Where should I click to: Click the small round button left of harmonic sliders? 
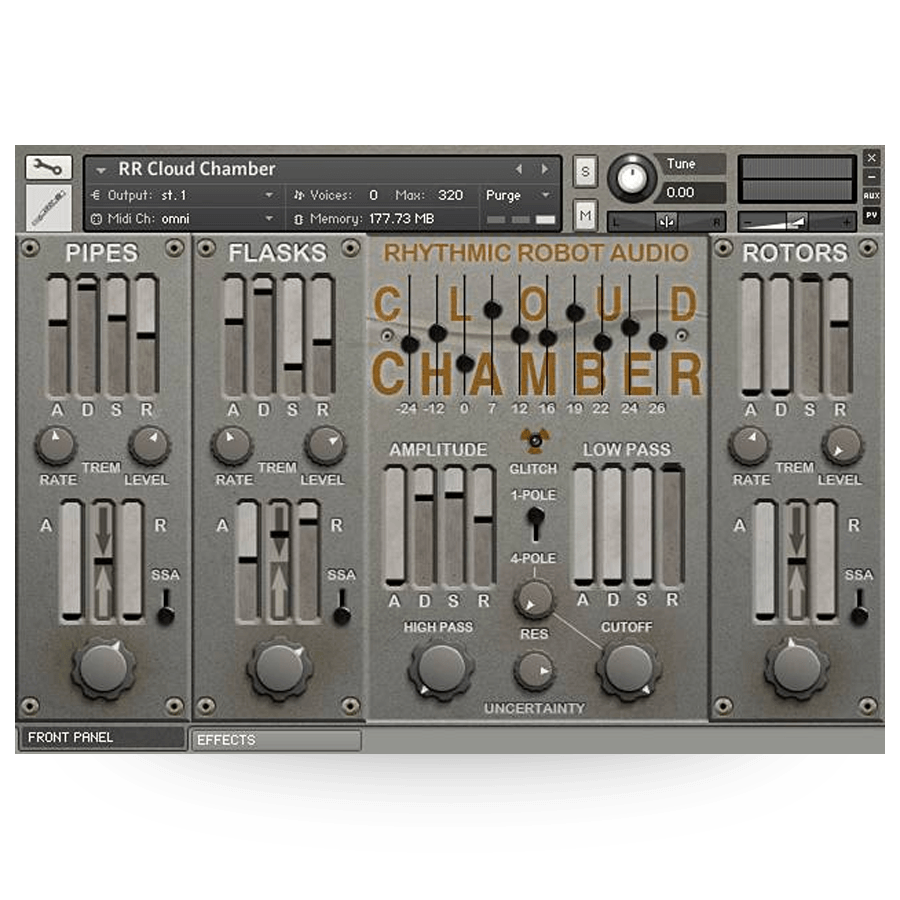coord(387,335)
